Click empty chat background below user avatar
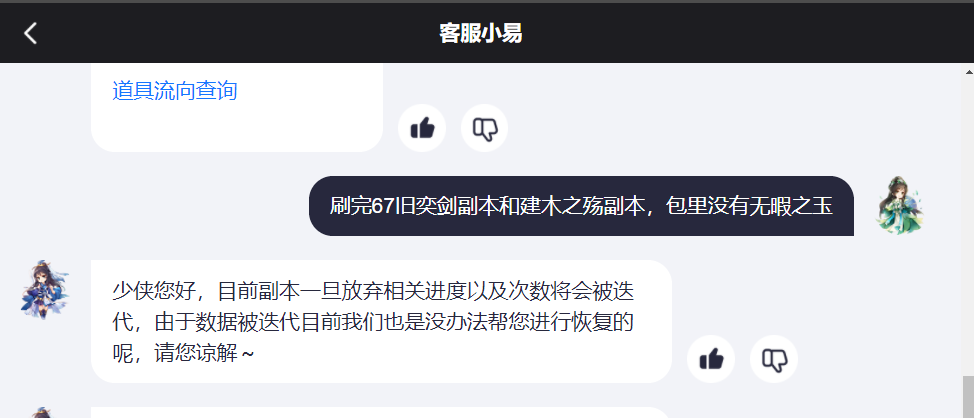Screen dimensions: 974x418 click(899, 292)
